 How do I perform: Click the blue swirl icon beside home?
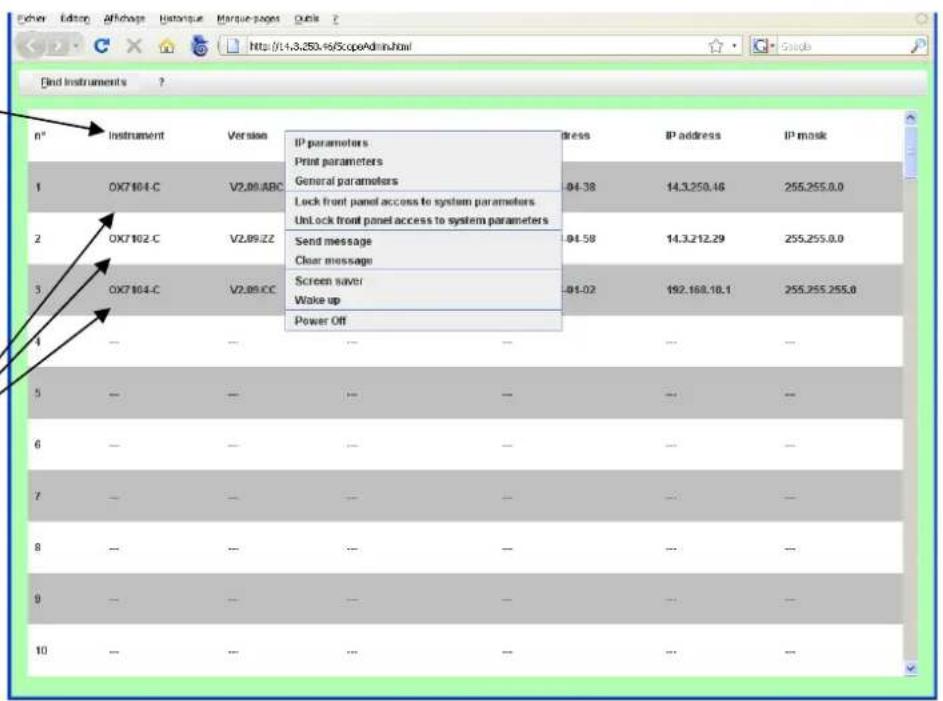pyautogui.click(x=199, y=46)
